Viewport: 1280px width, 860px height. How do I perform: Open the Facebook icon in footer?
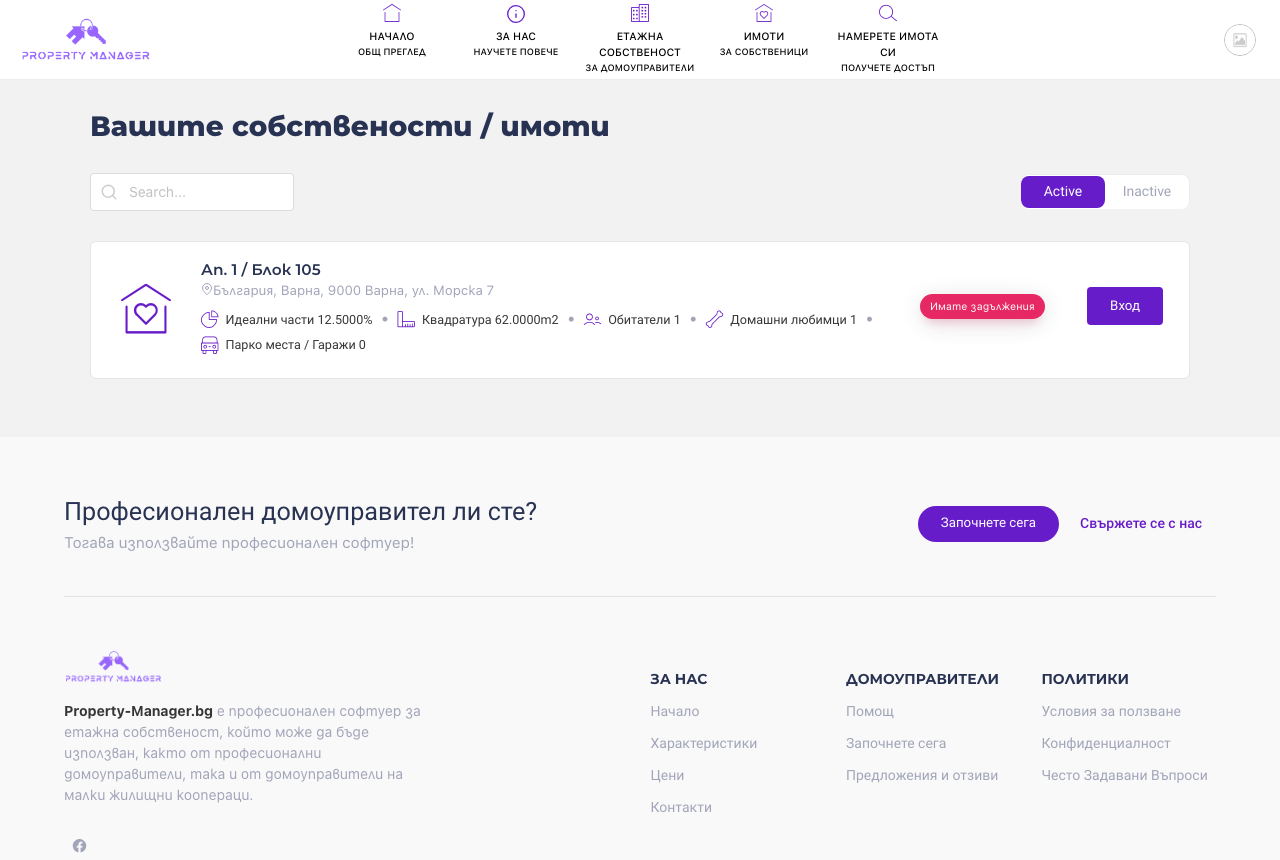point(79,846)
